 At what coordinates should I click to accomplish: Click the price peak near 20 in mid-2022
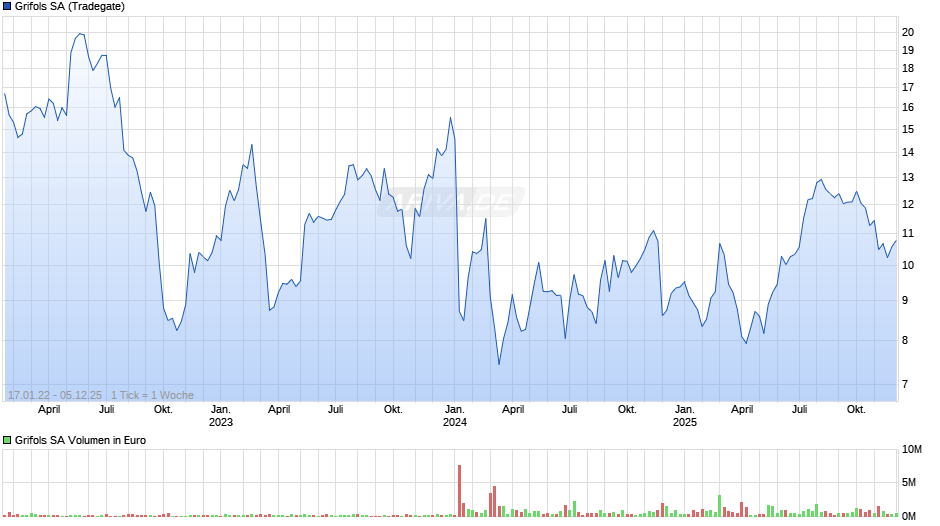tap(80, 34)
